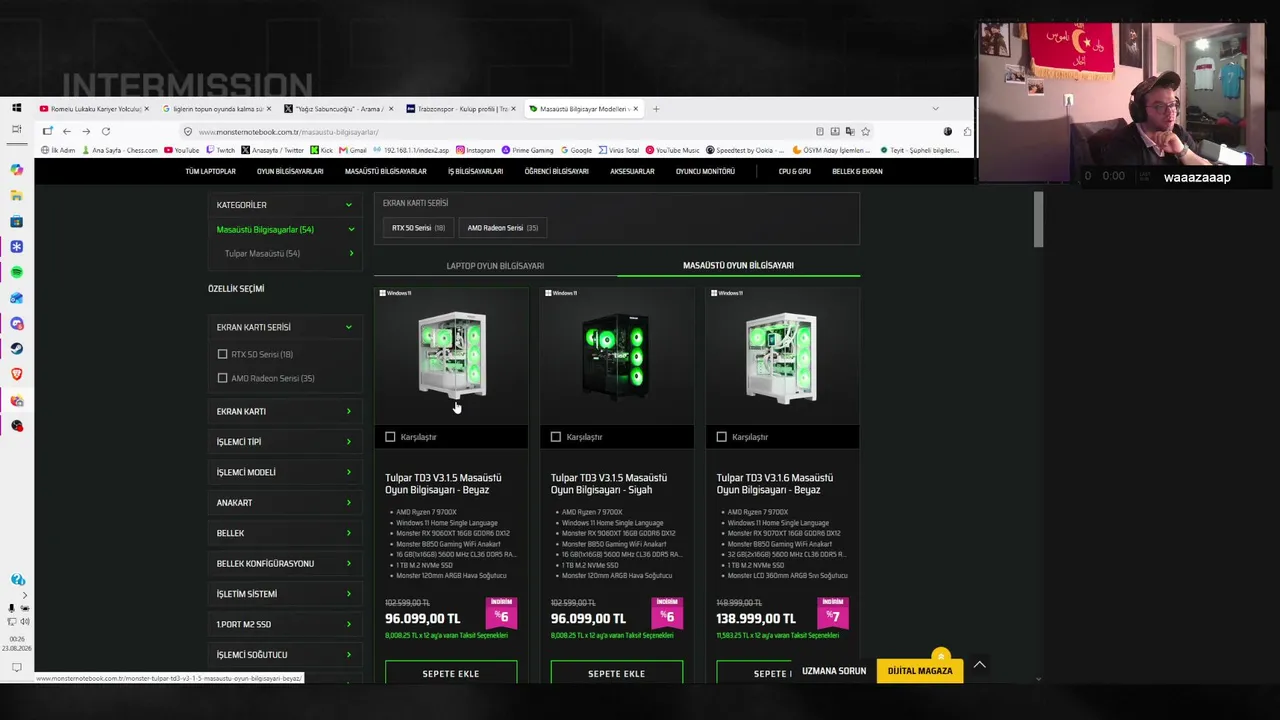This screenshot has height=720, width=1280.
Task: Open the Gmail bookmark
Action: [x=353, y=150]
